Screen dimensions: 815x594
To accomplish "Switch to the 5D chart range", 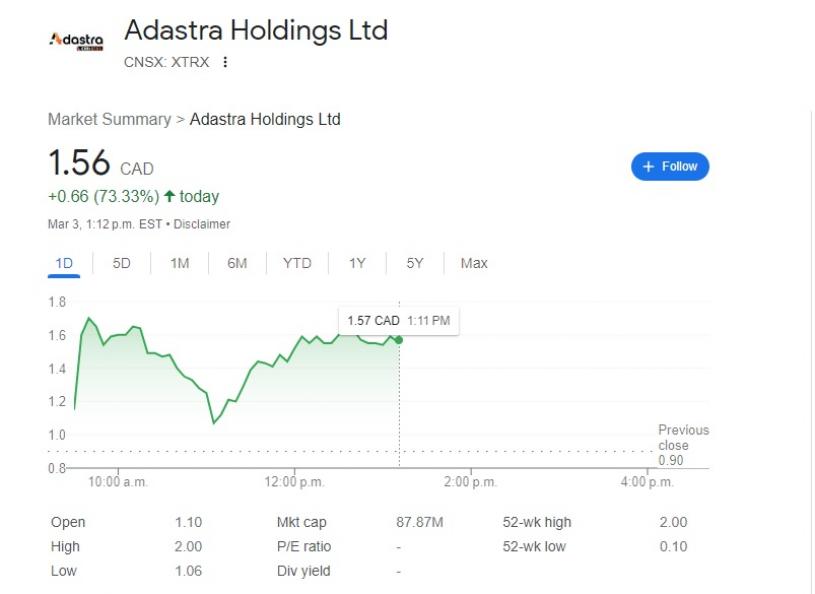I will click(121, 263).
